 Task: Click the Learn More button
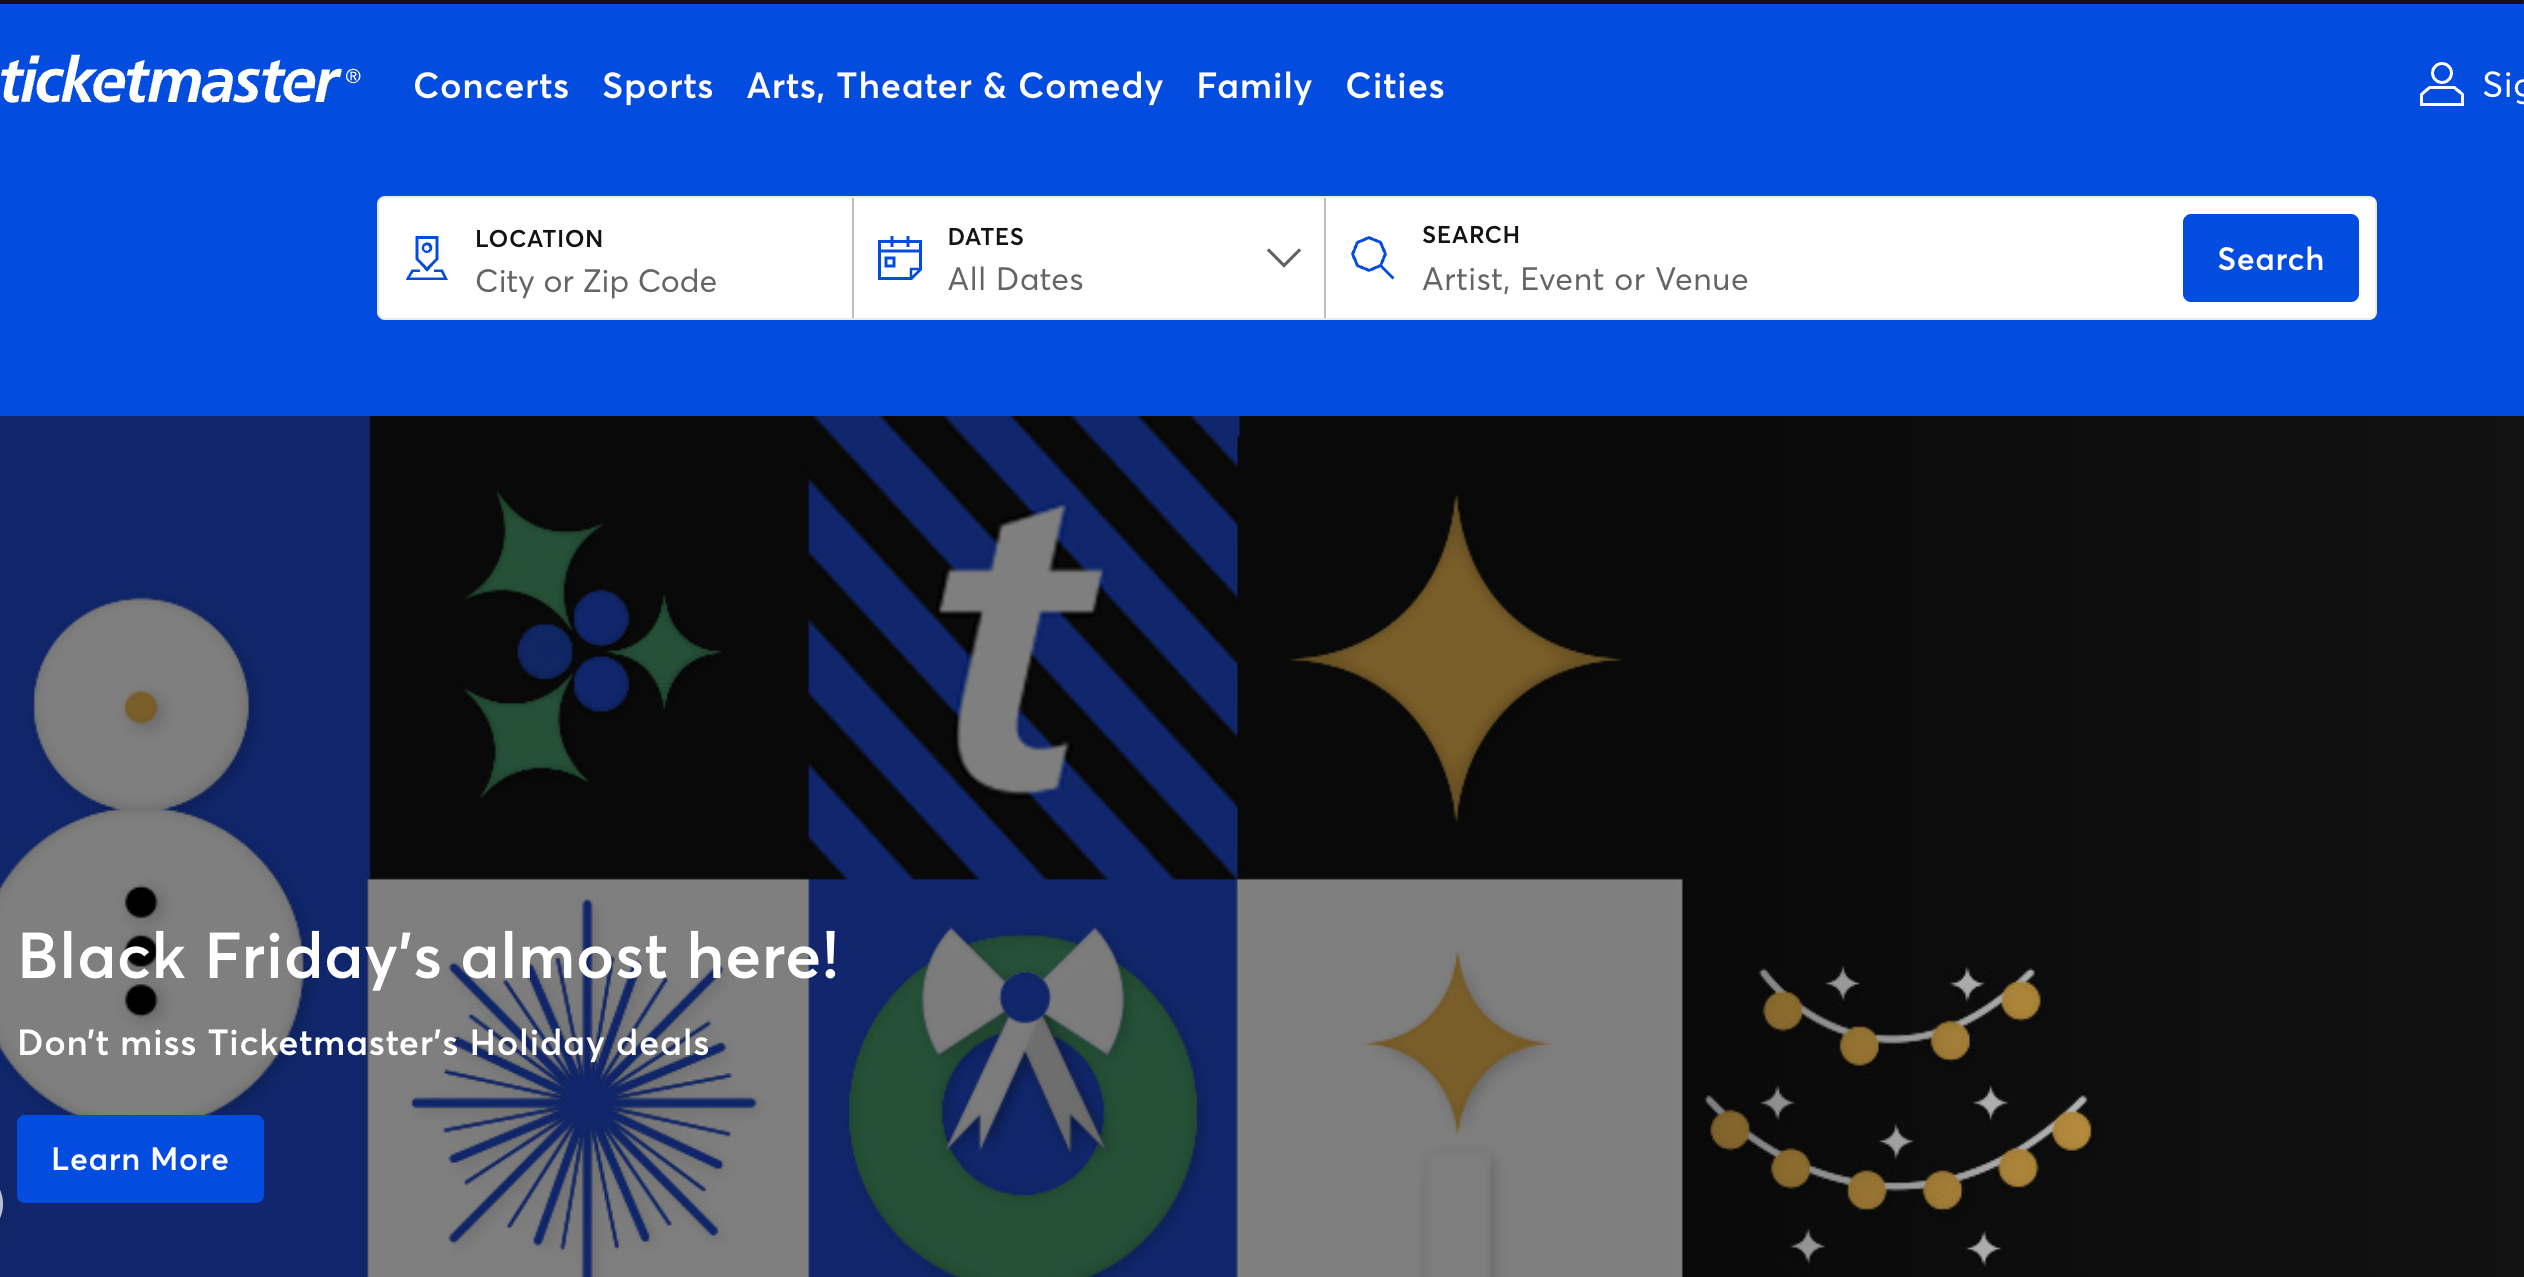click(140, 1159)
